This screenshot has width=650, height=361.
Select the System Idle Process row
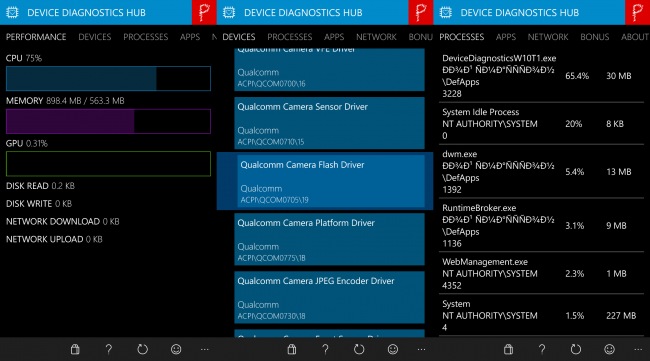coord(541,124)
